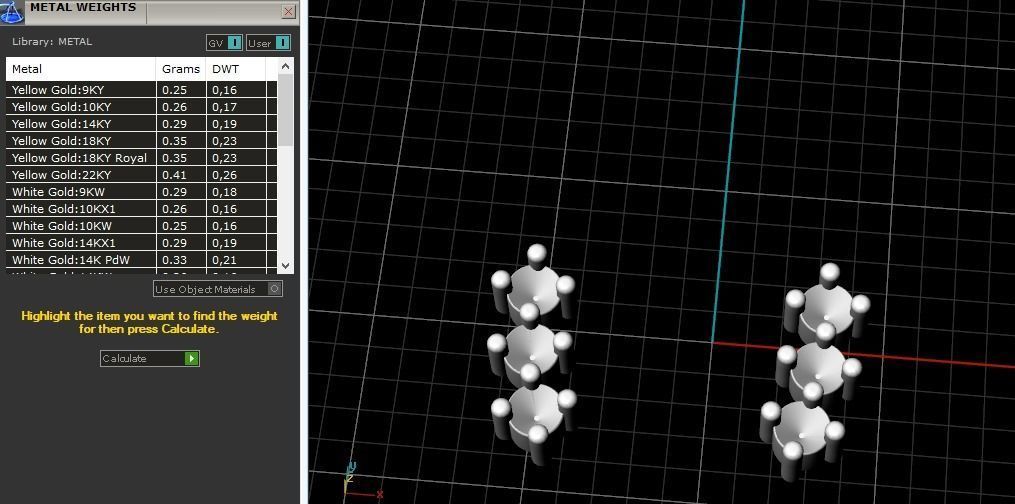The image size is (1015, 504).
Task: Click the green arrow on Calculate
Action: [192, 358]
